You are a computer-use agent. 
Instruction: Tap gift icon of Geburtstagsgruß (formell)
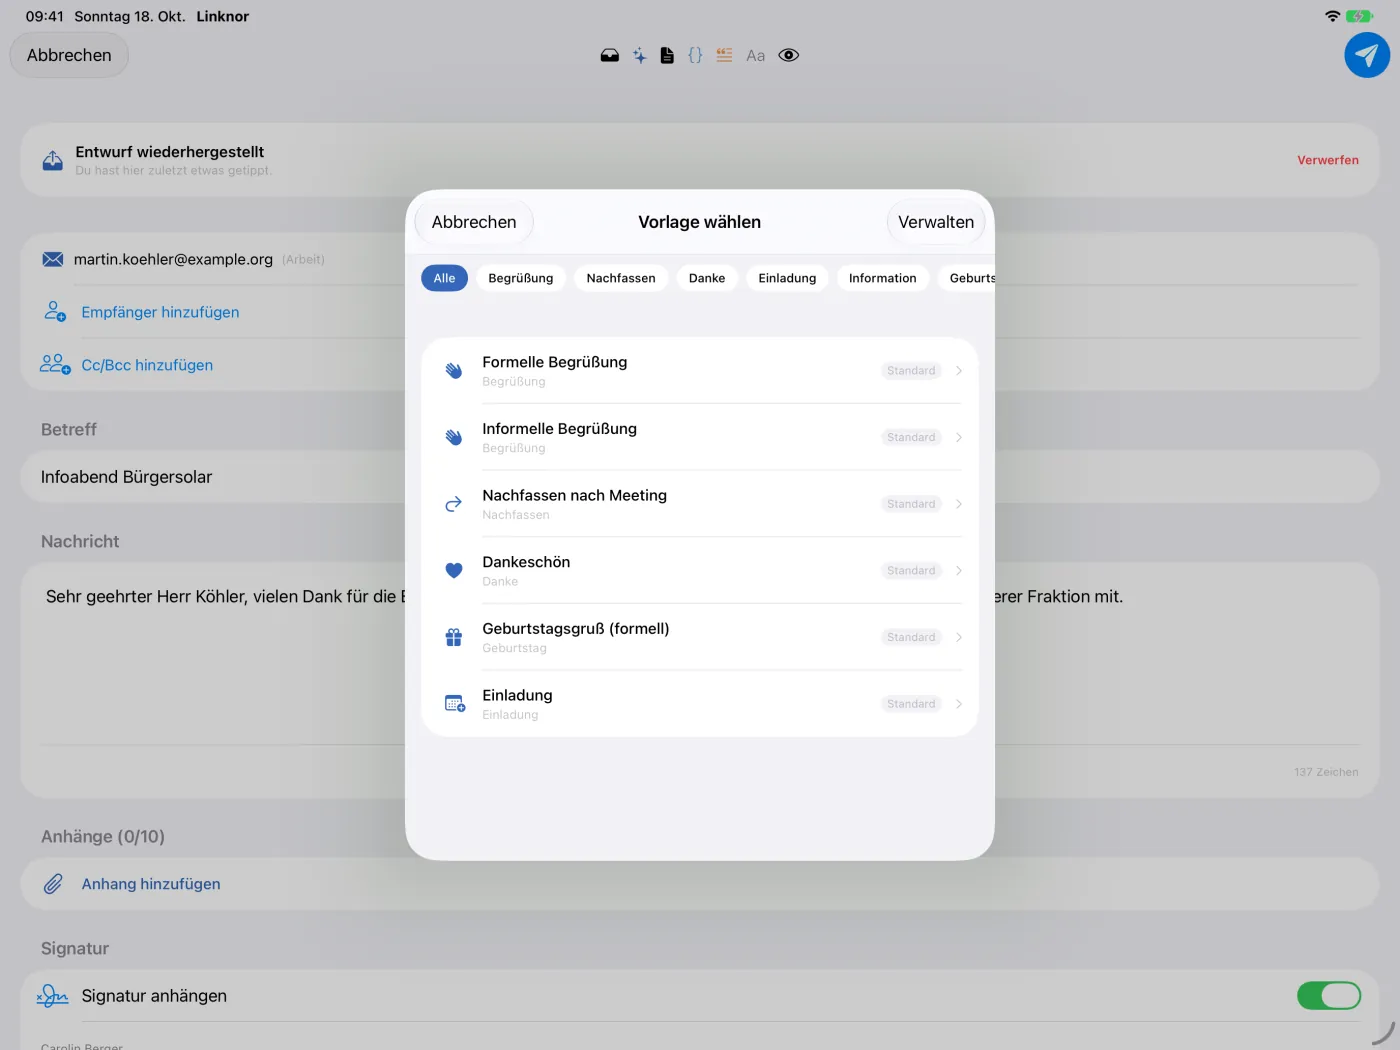454,637
